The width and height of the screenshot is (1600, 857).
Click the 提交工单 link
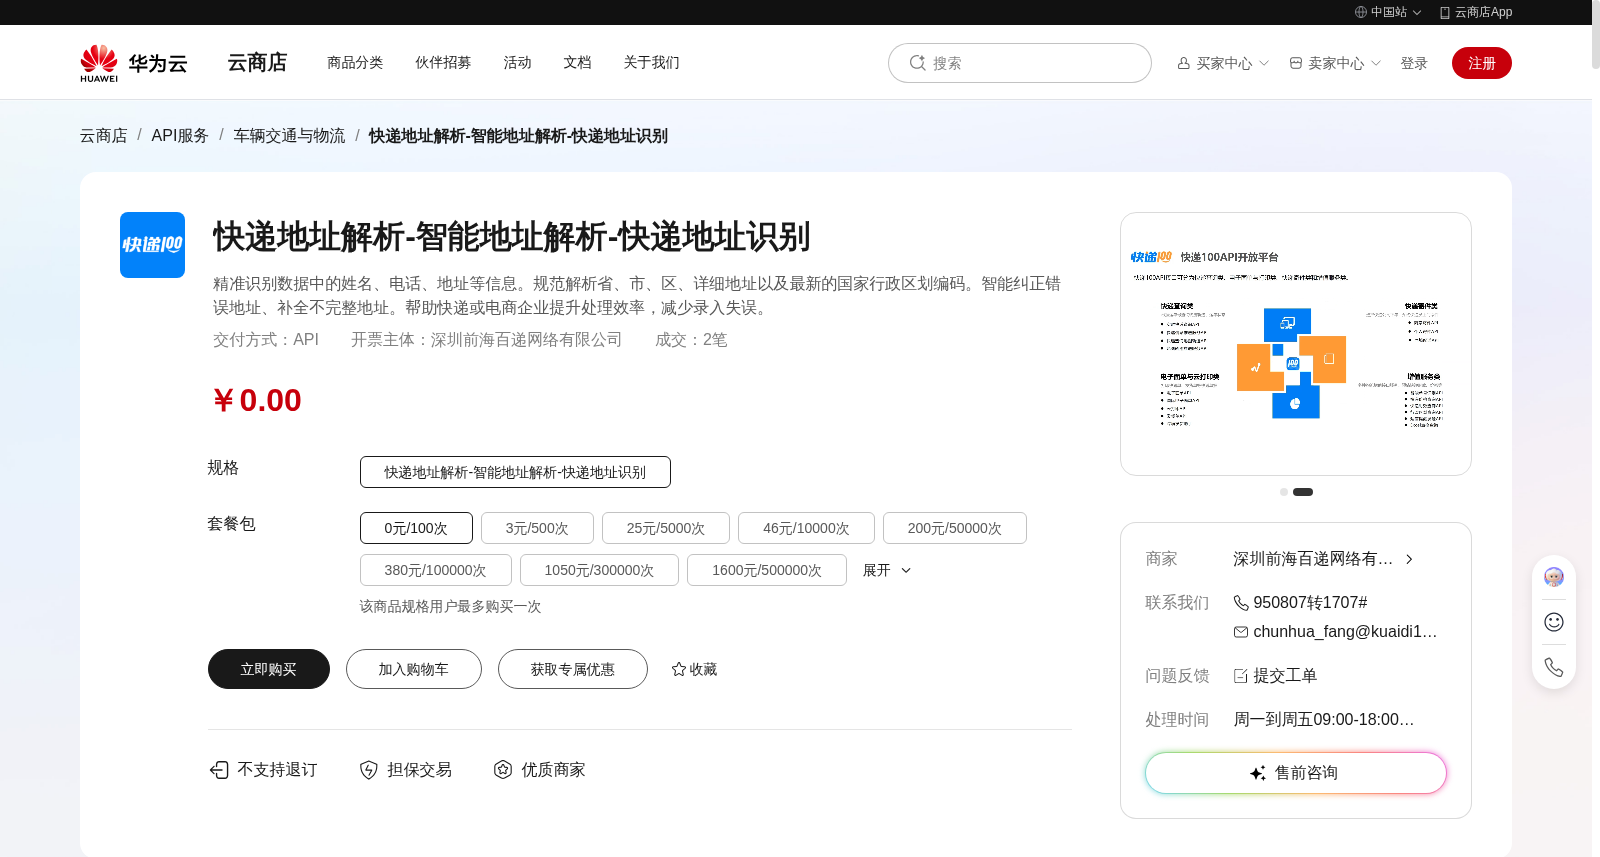(1285, 676)
